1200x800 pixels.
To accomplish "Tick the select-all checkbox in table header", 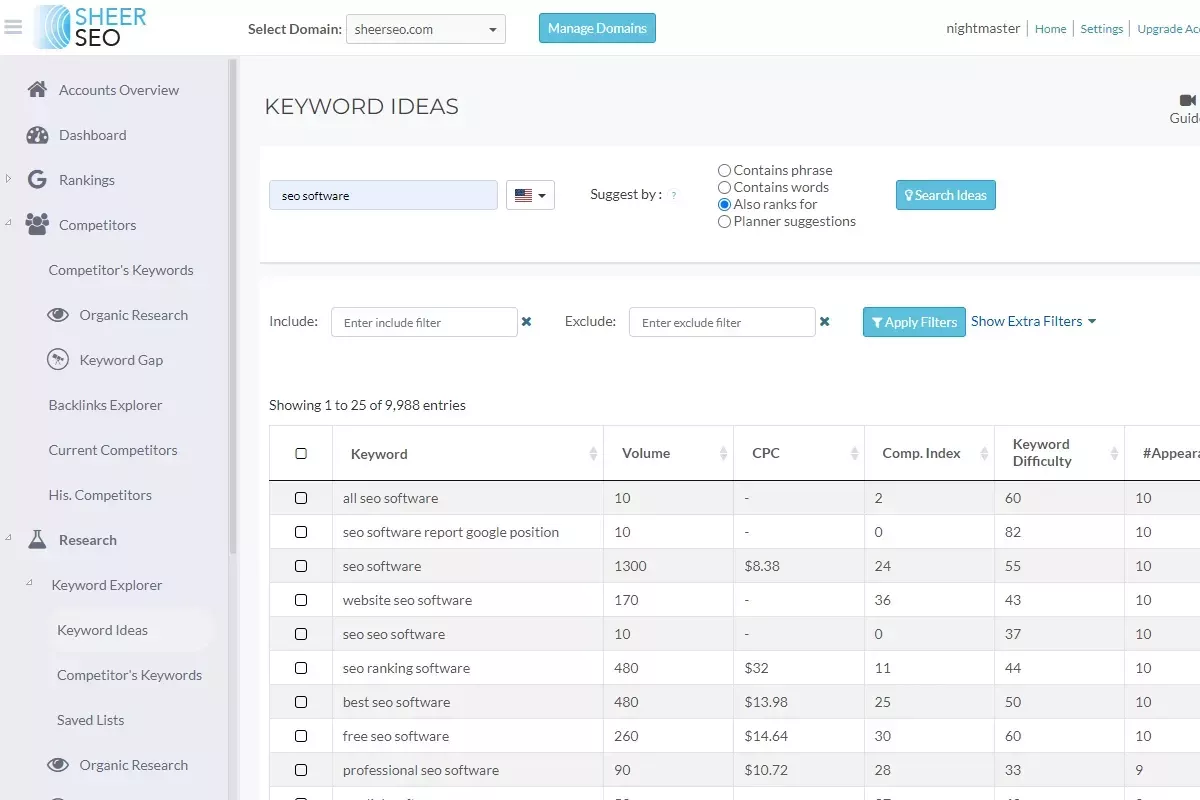I will pos(301,454).
